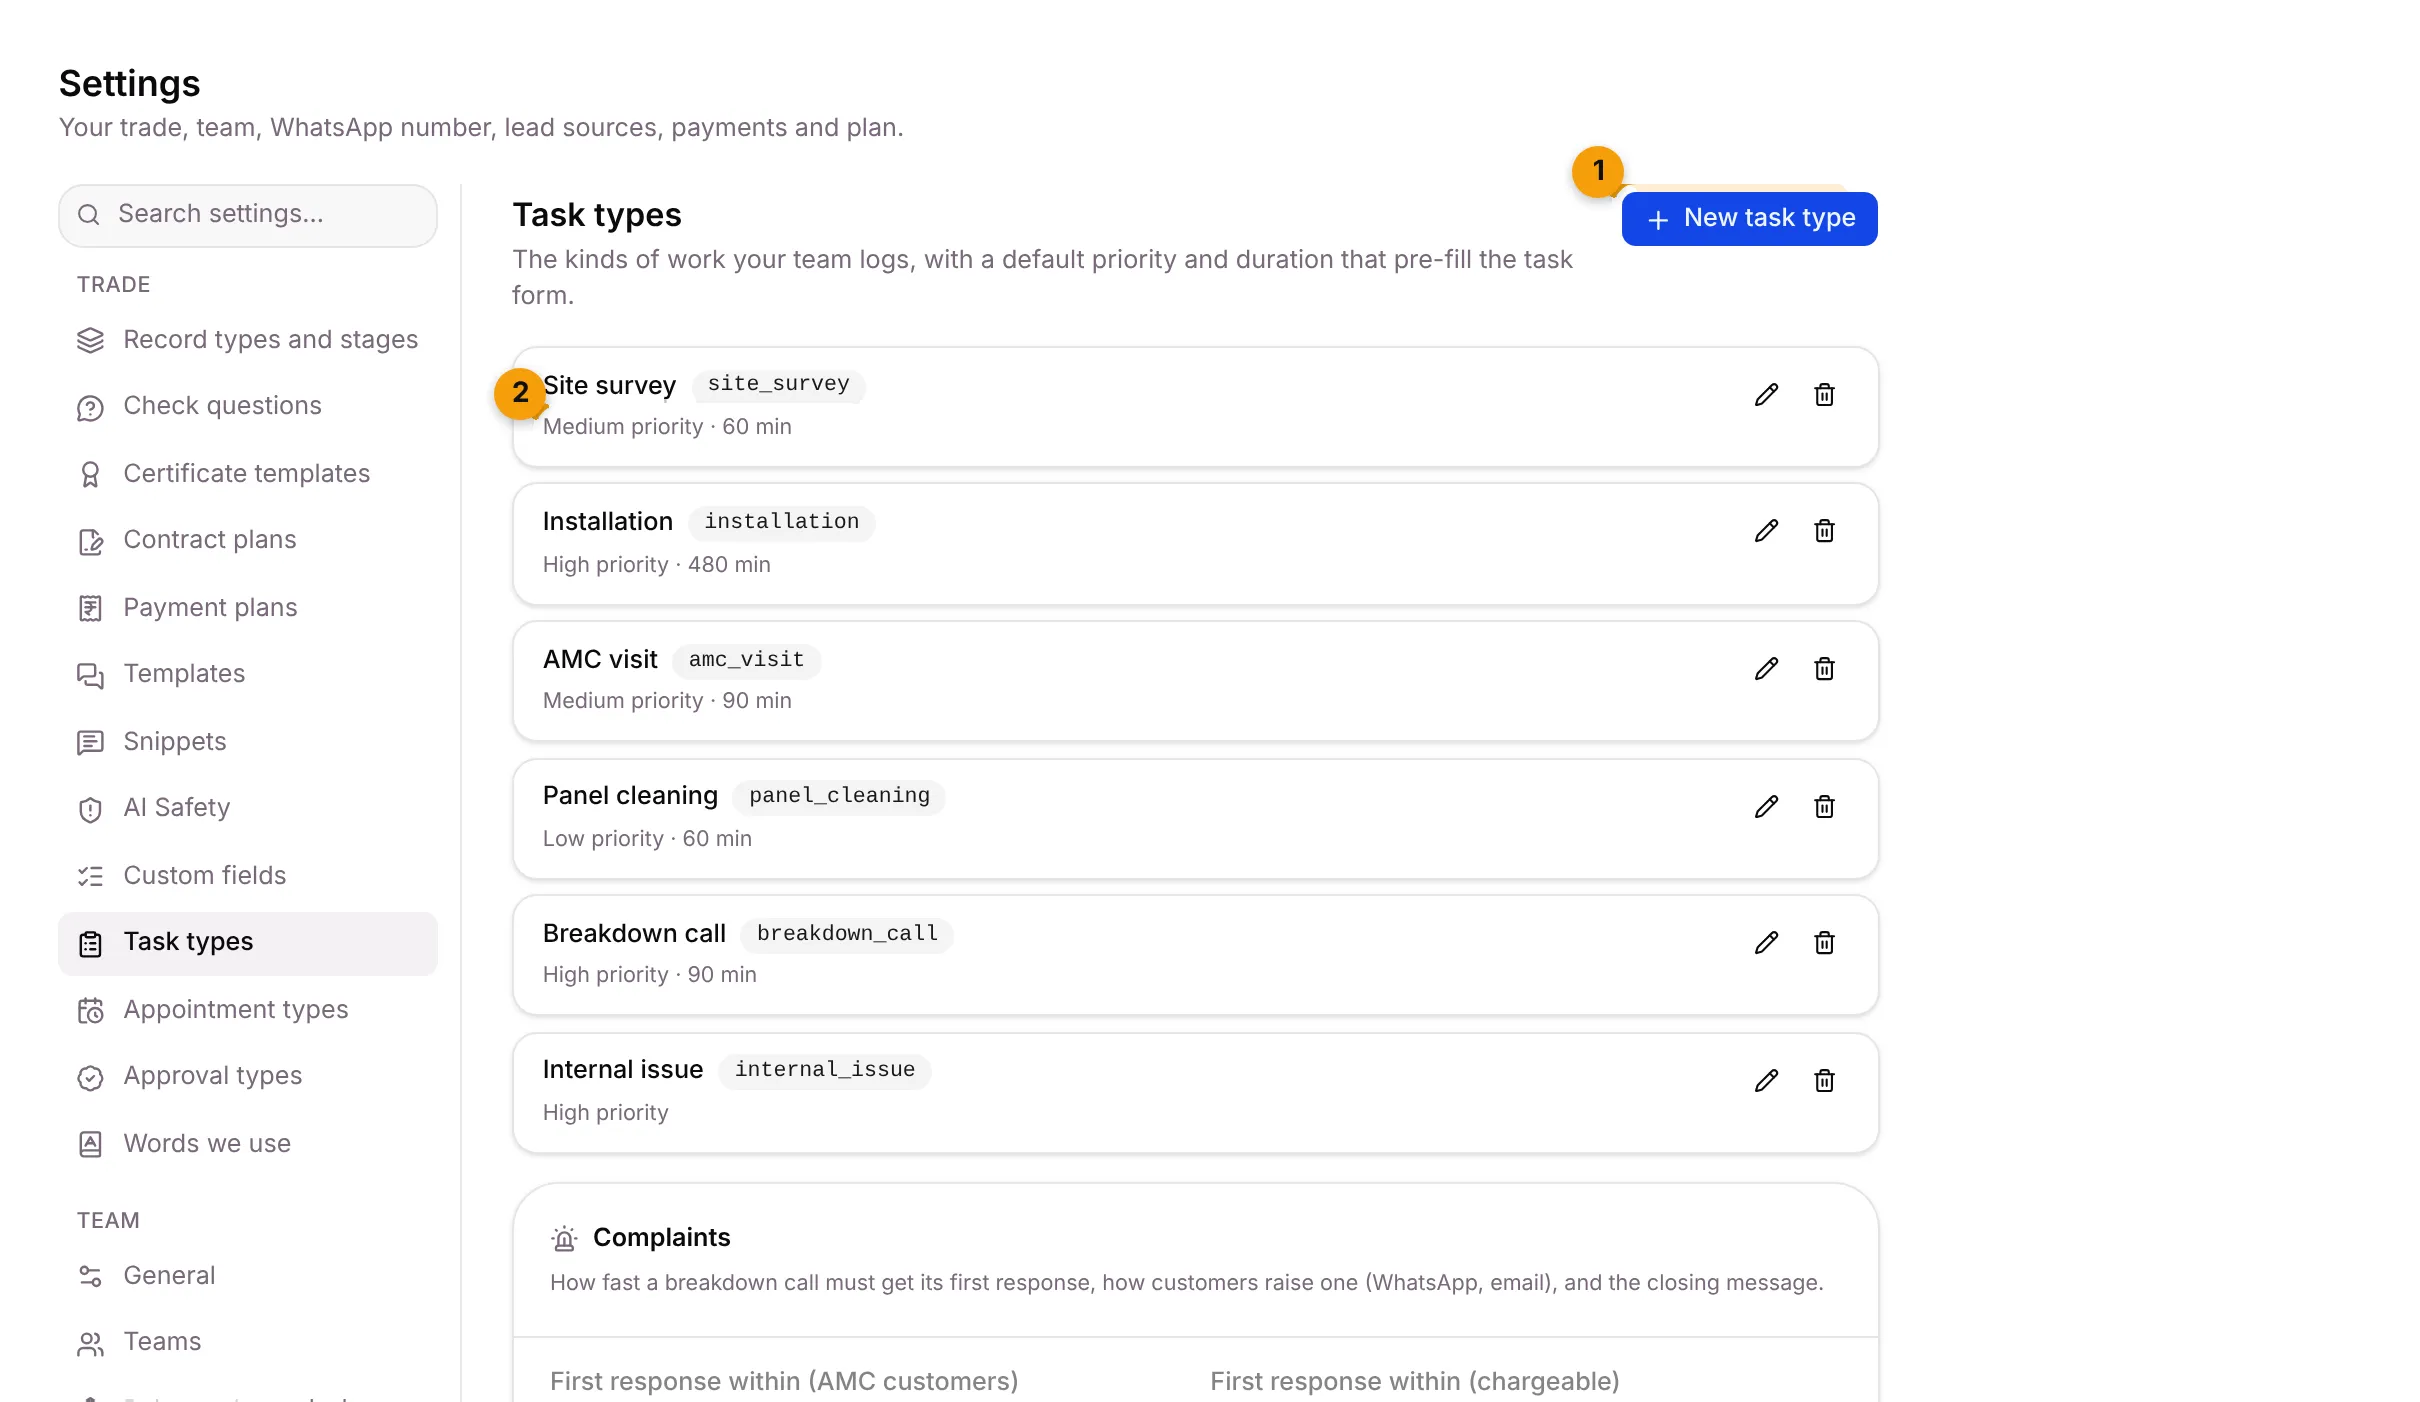Open Record types and stages settings
This screenshot has height=1402, width=2420.
[x=248, y=340]
